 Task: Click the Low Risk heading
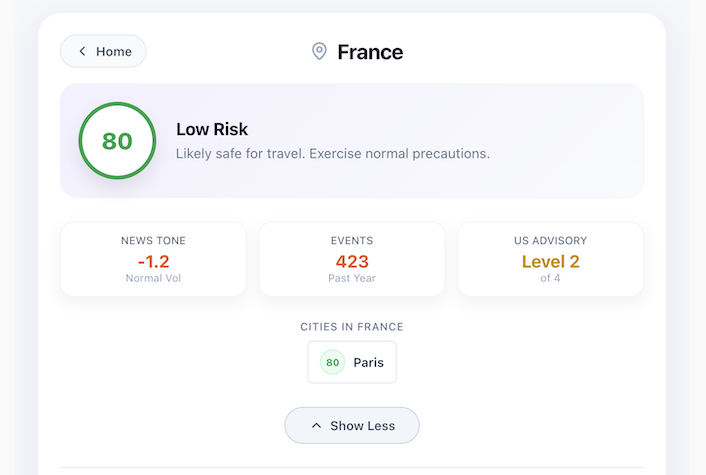[212, 129]
